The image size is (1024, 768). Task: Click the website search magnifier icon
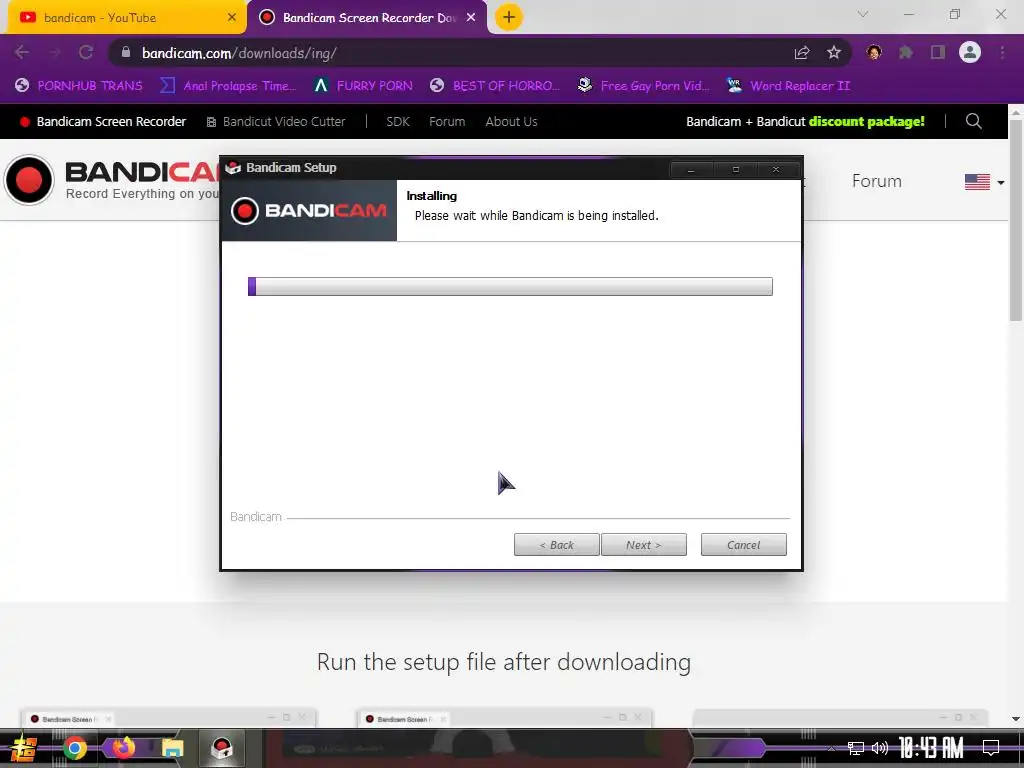[974, 121]
